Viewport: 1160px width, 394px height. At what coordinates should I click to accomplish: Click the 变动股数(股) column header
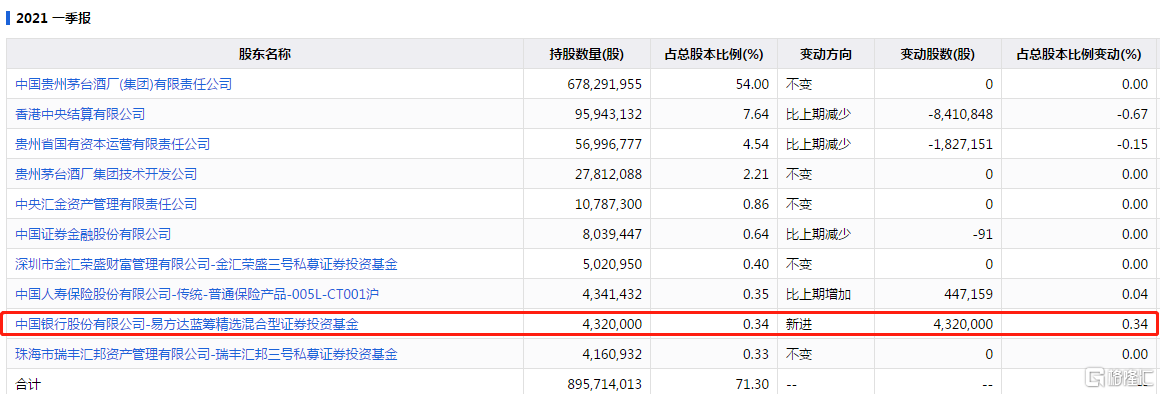(937, 54)
